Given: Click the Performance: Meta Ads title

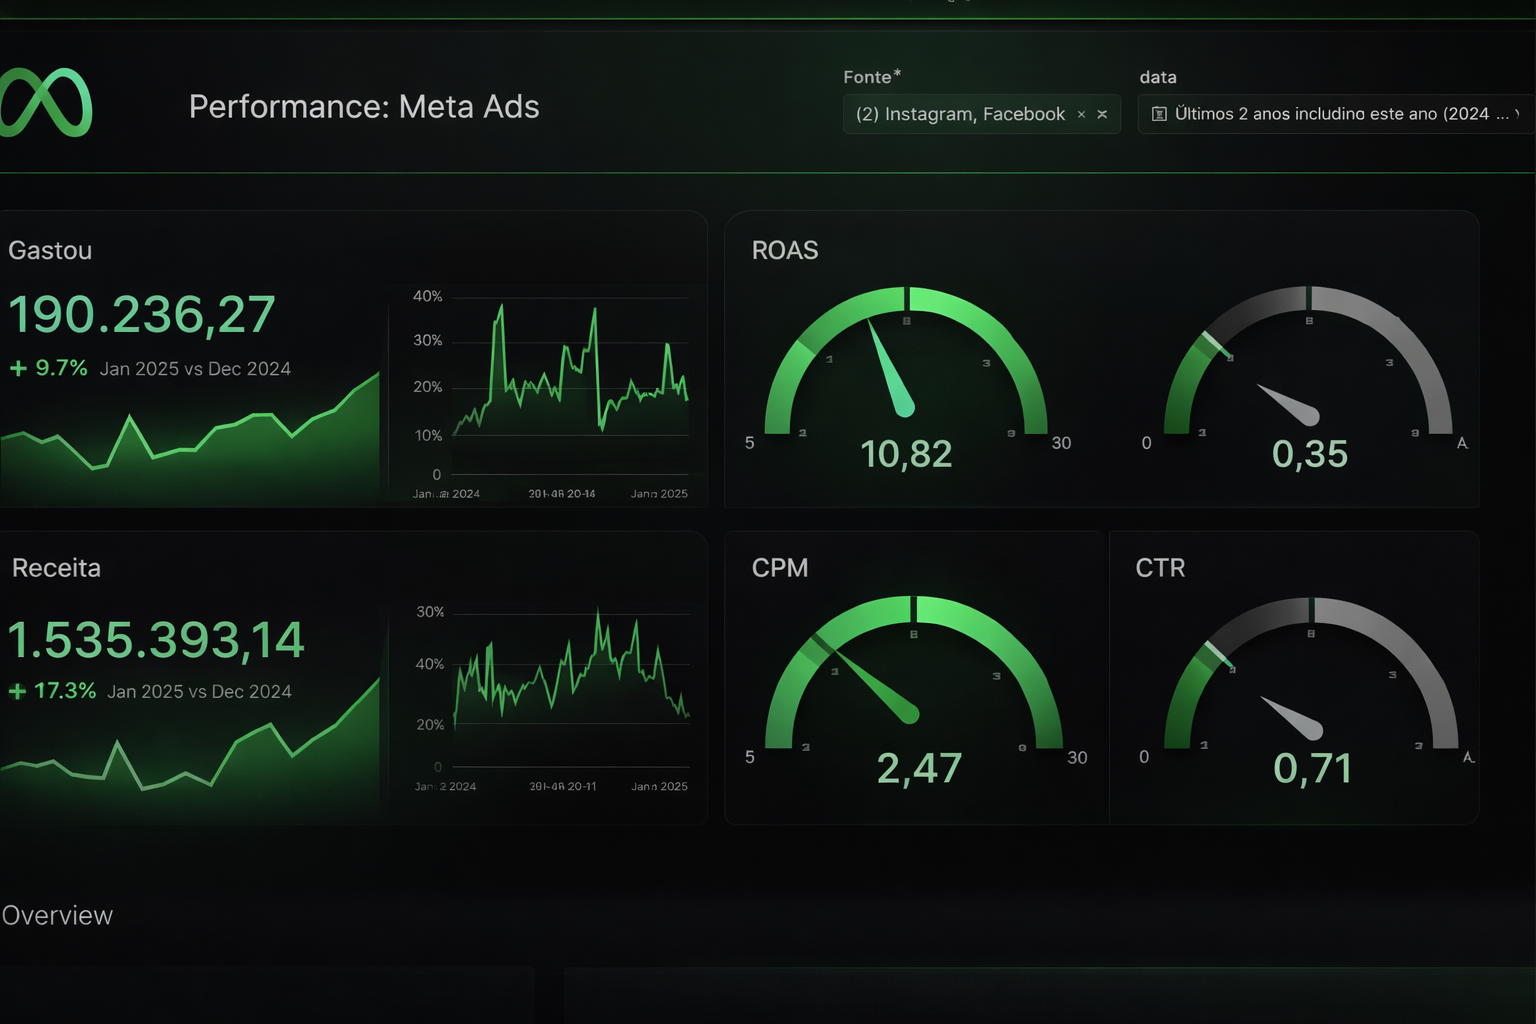Looking at the screenshot, I should click(x=364, y=107).
